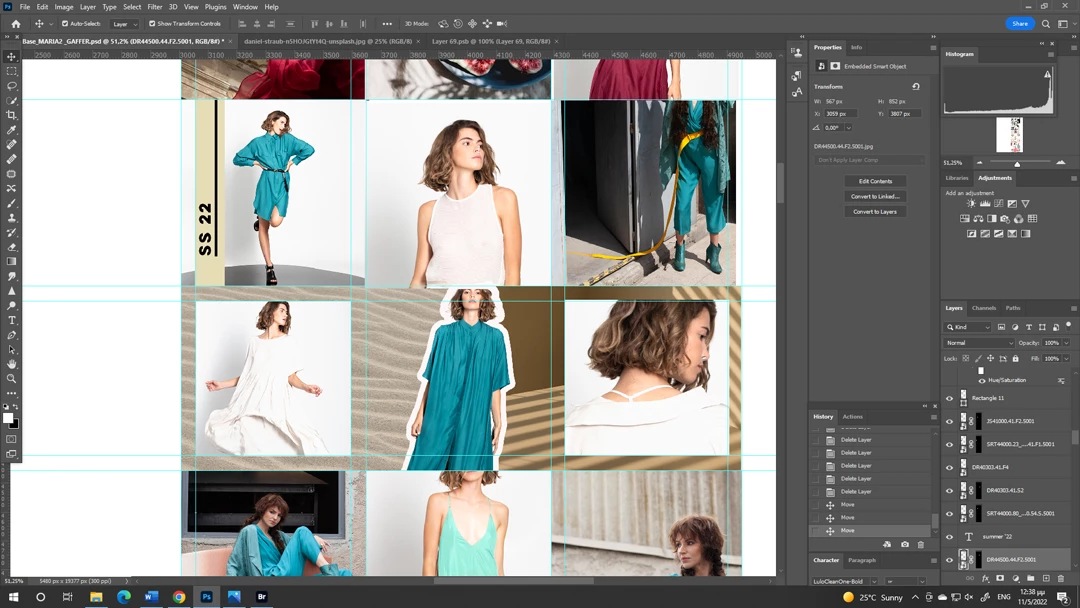The height and width of the screenshot is (608, 1080).
Task: Hide the Rectangle 11 layer
Action: 950,398
